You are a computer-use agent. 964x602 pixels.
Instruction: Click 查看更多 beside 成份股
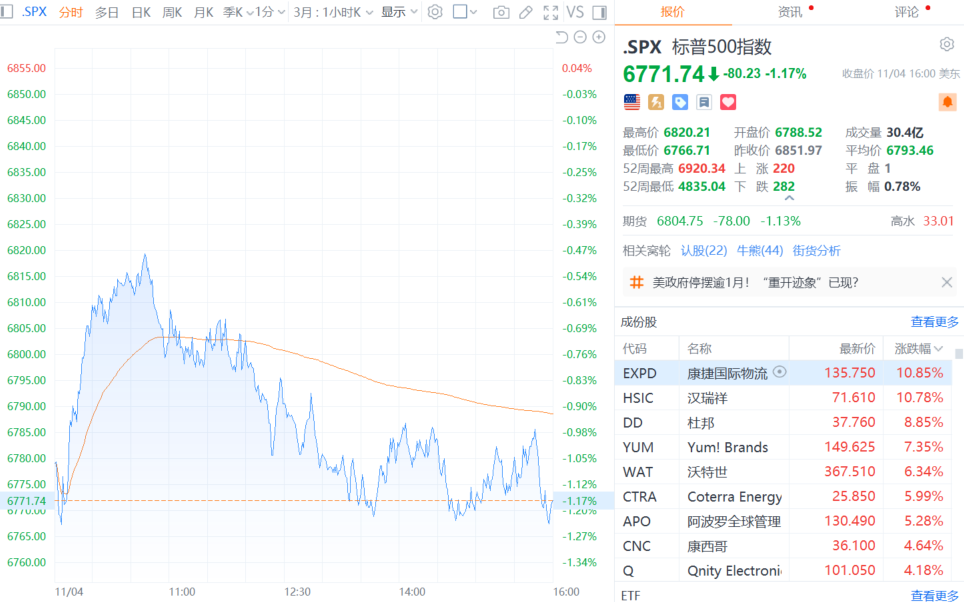tap(934, 322)
